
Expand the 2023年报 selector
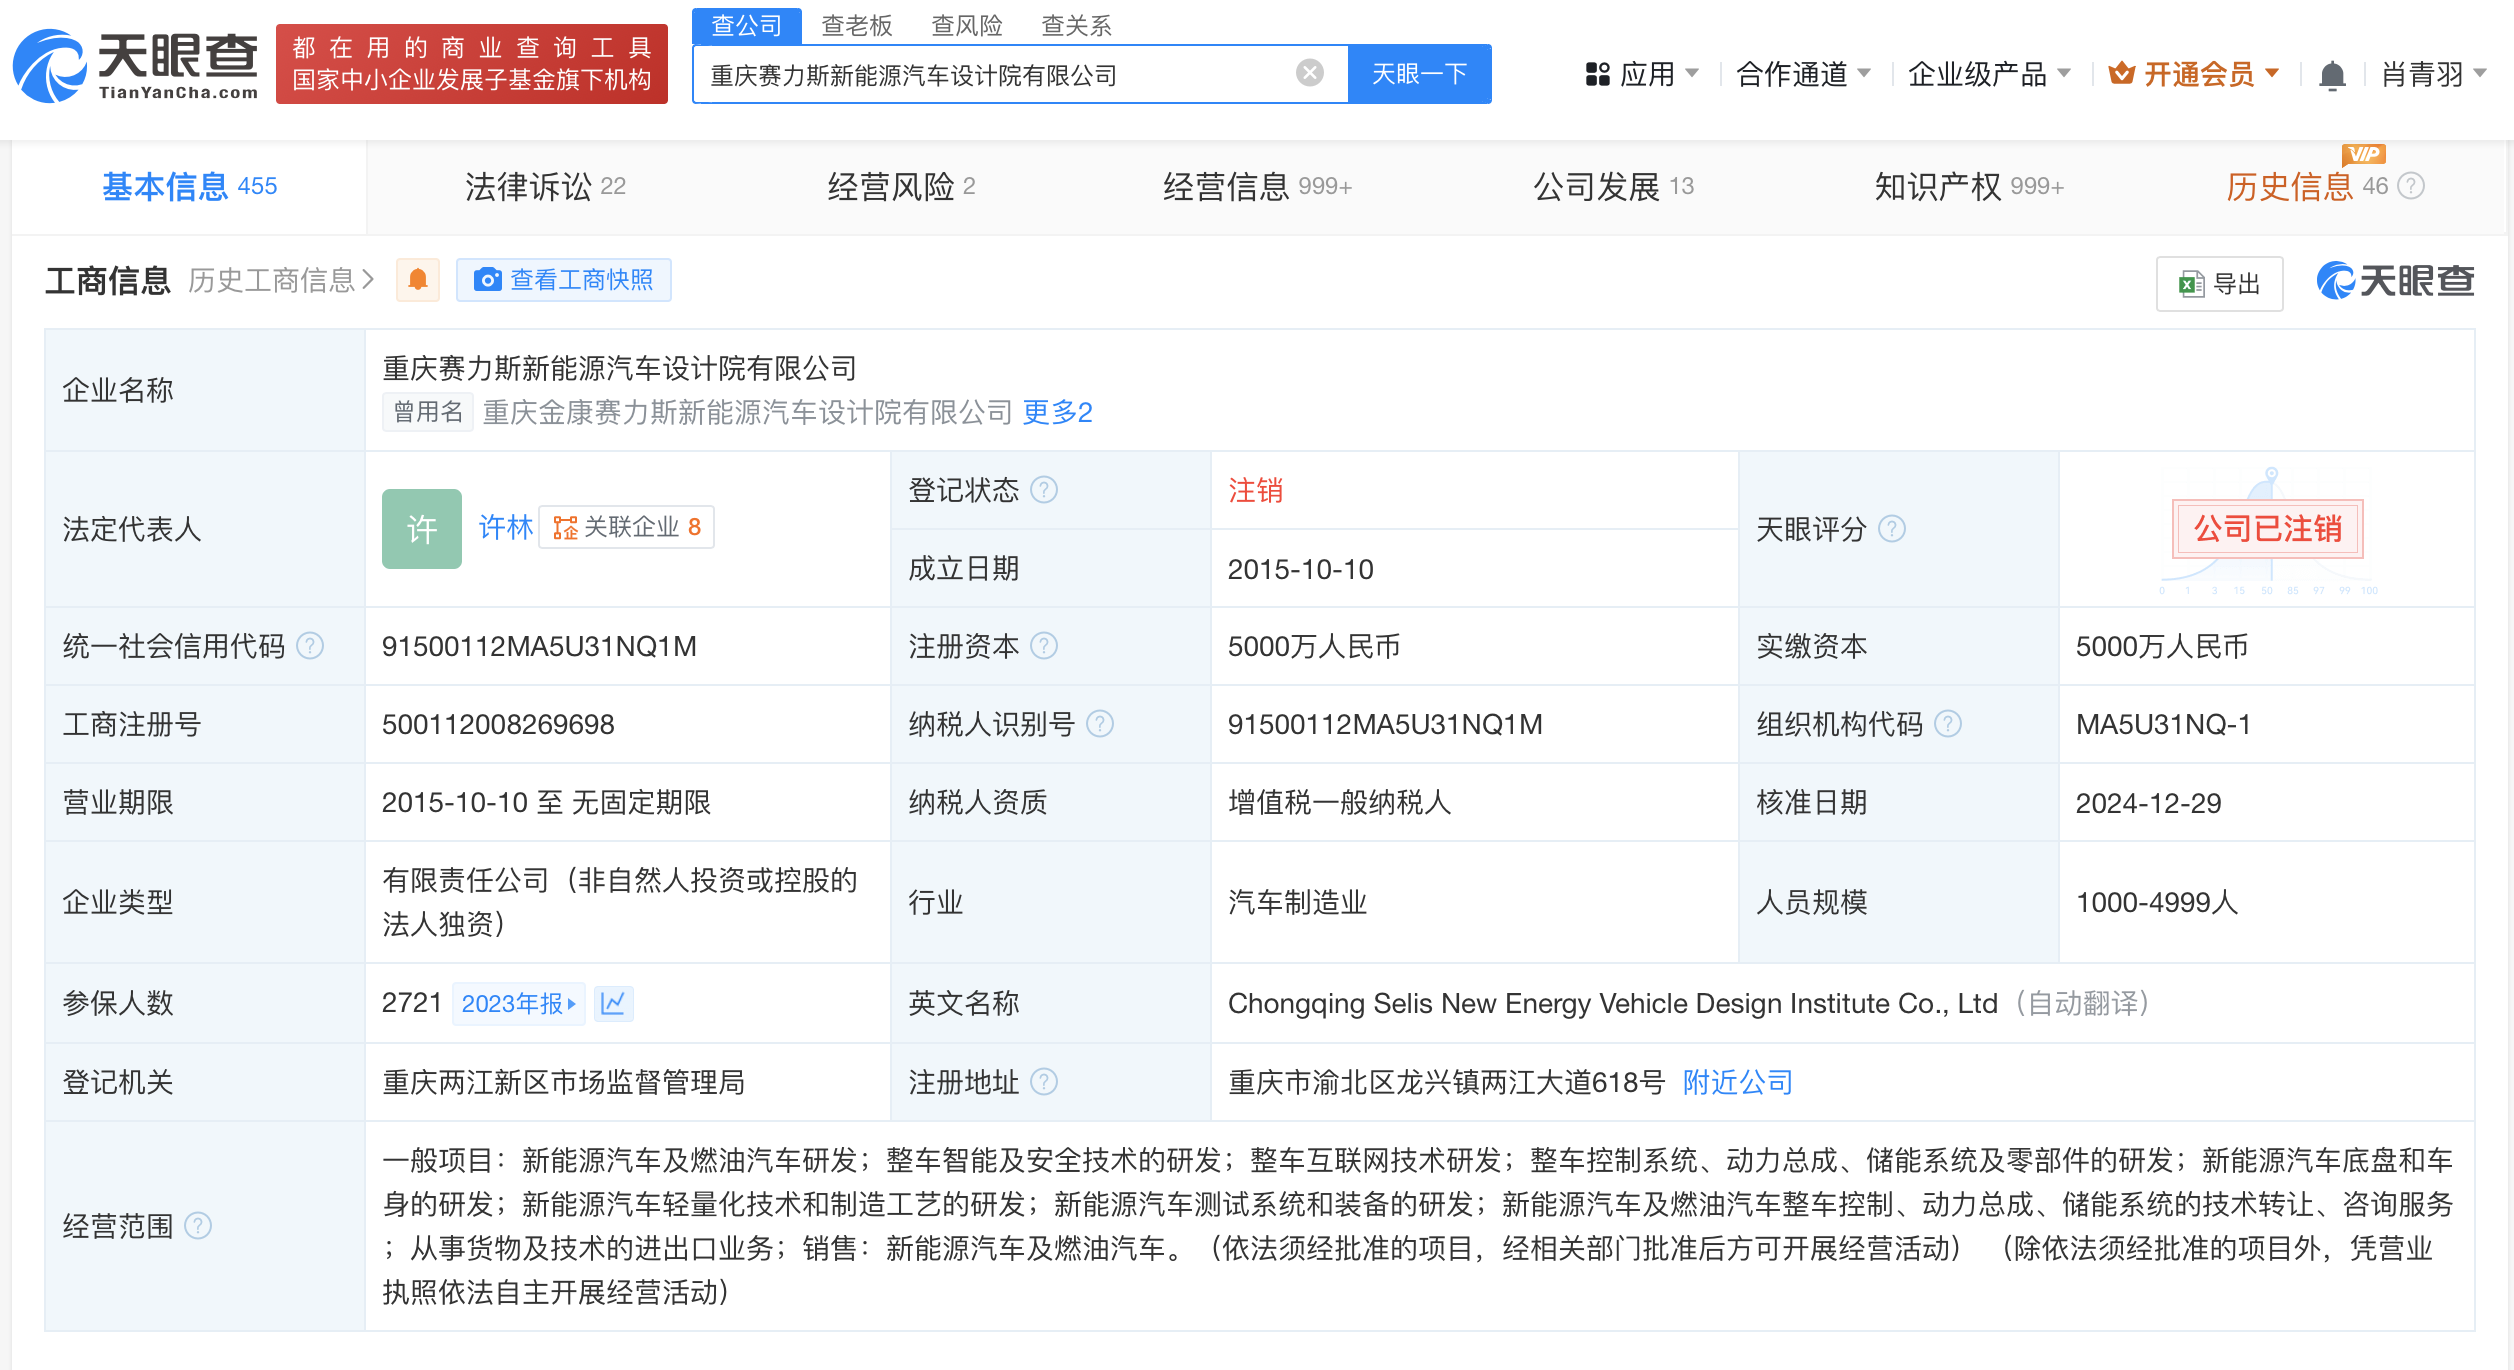click(518, 1003)
